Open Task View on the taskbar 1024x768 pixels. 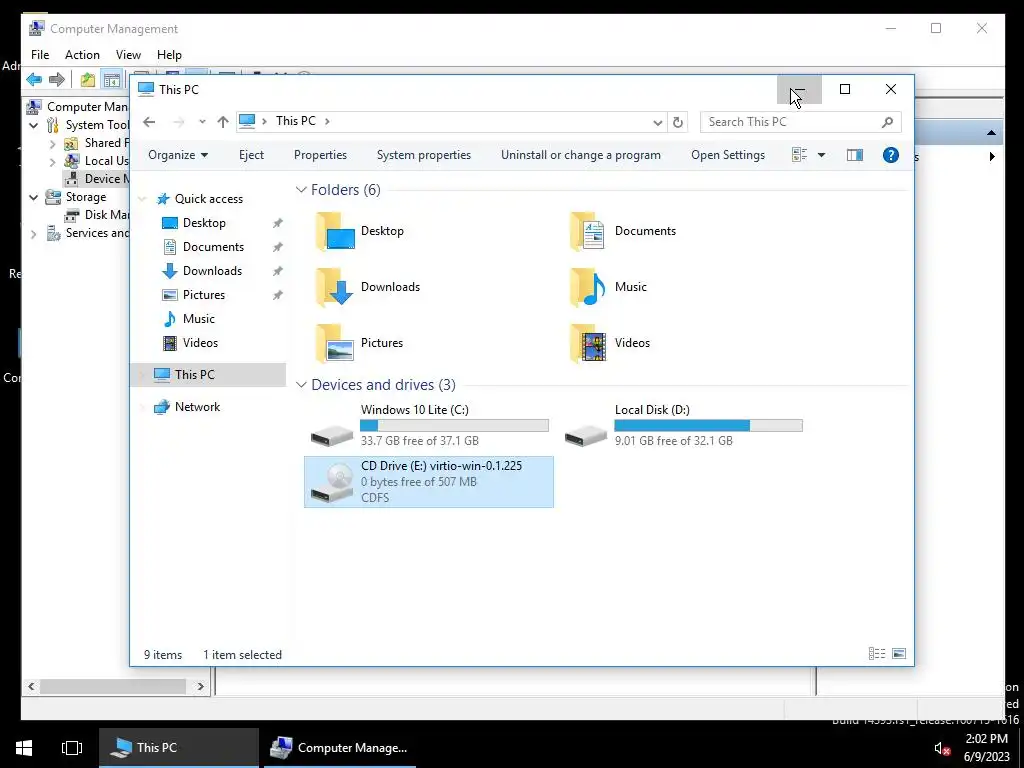click(72, 748)
